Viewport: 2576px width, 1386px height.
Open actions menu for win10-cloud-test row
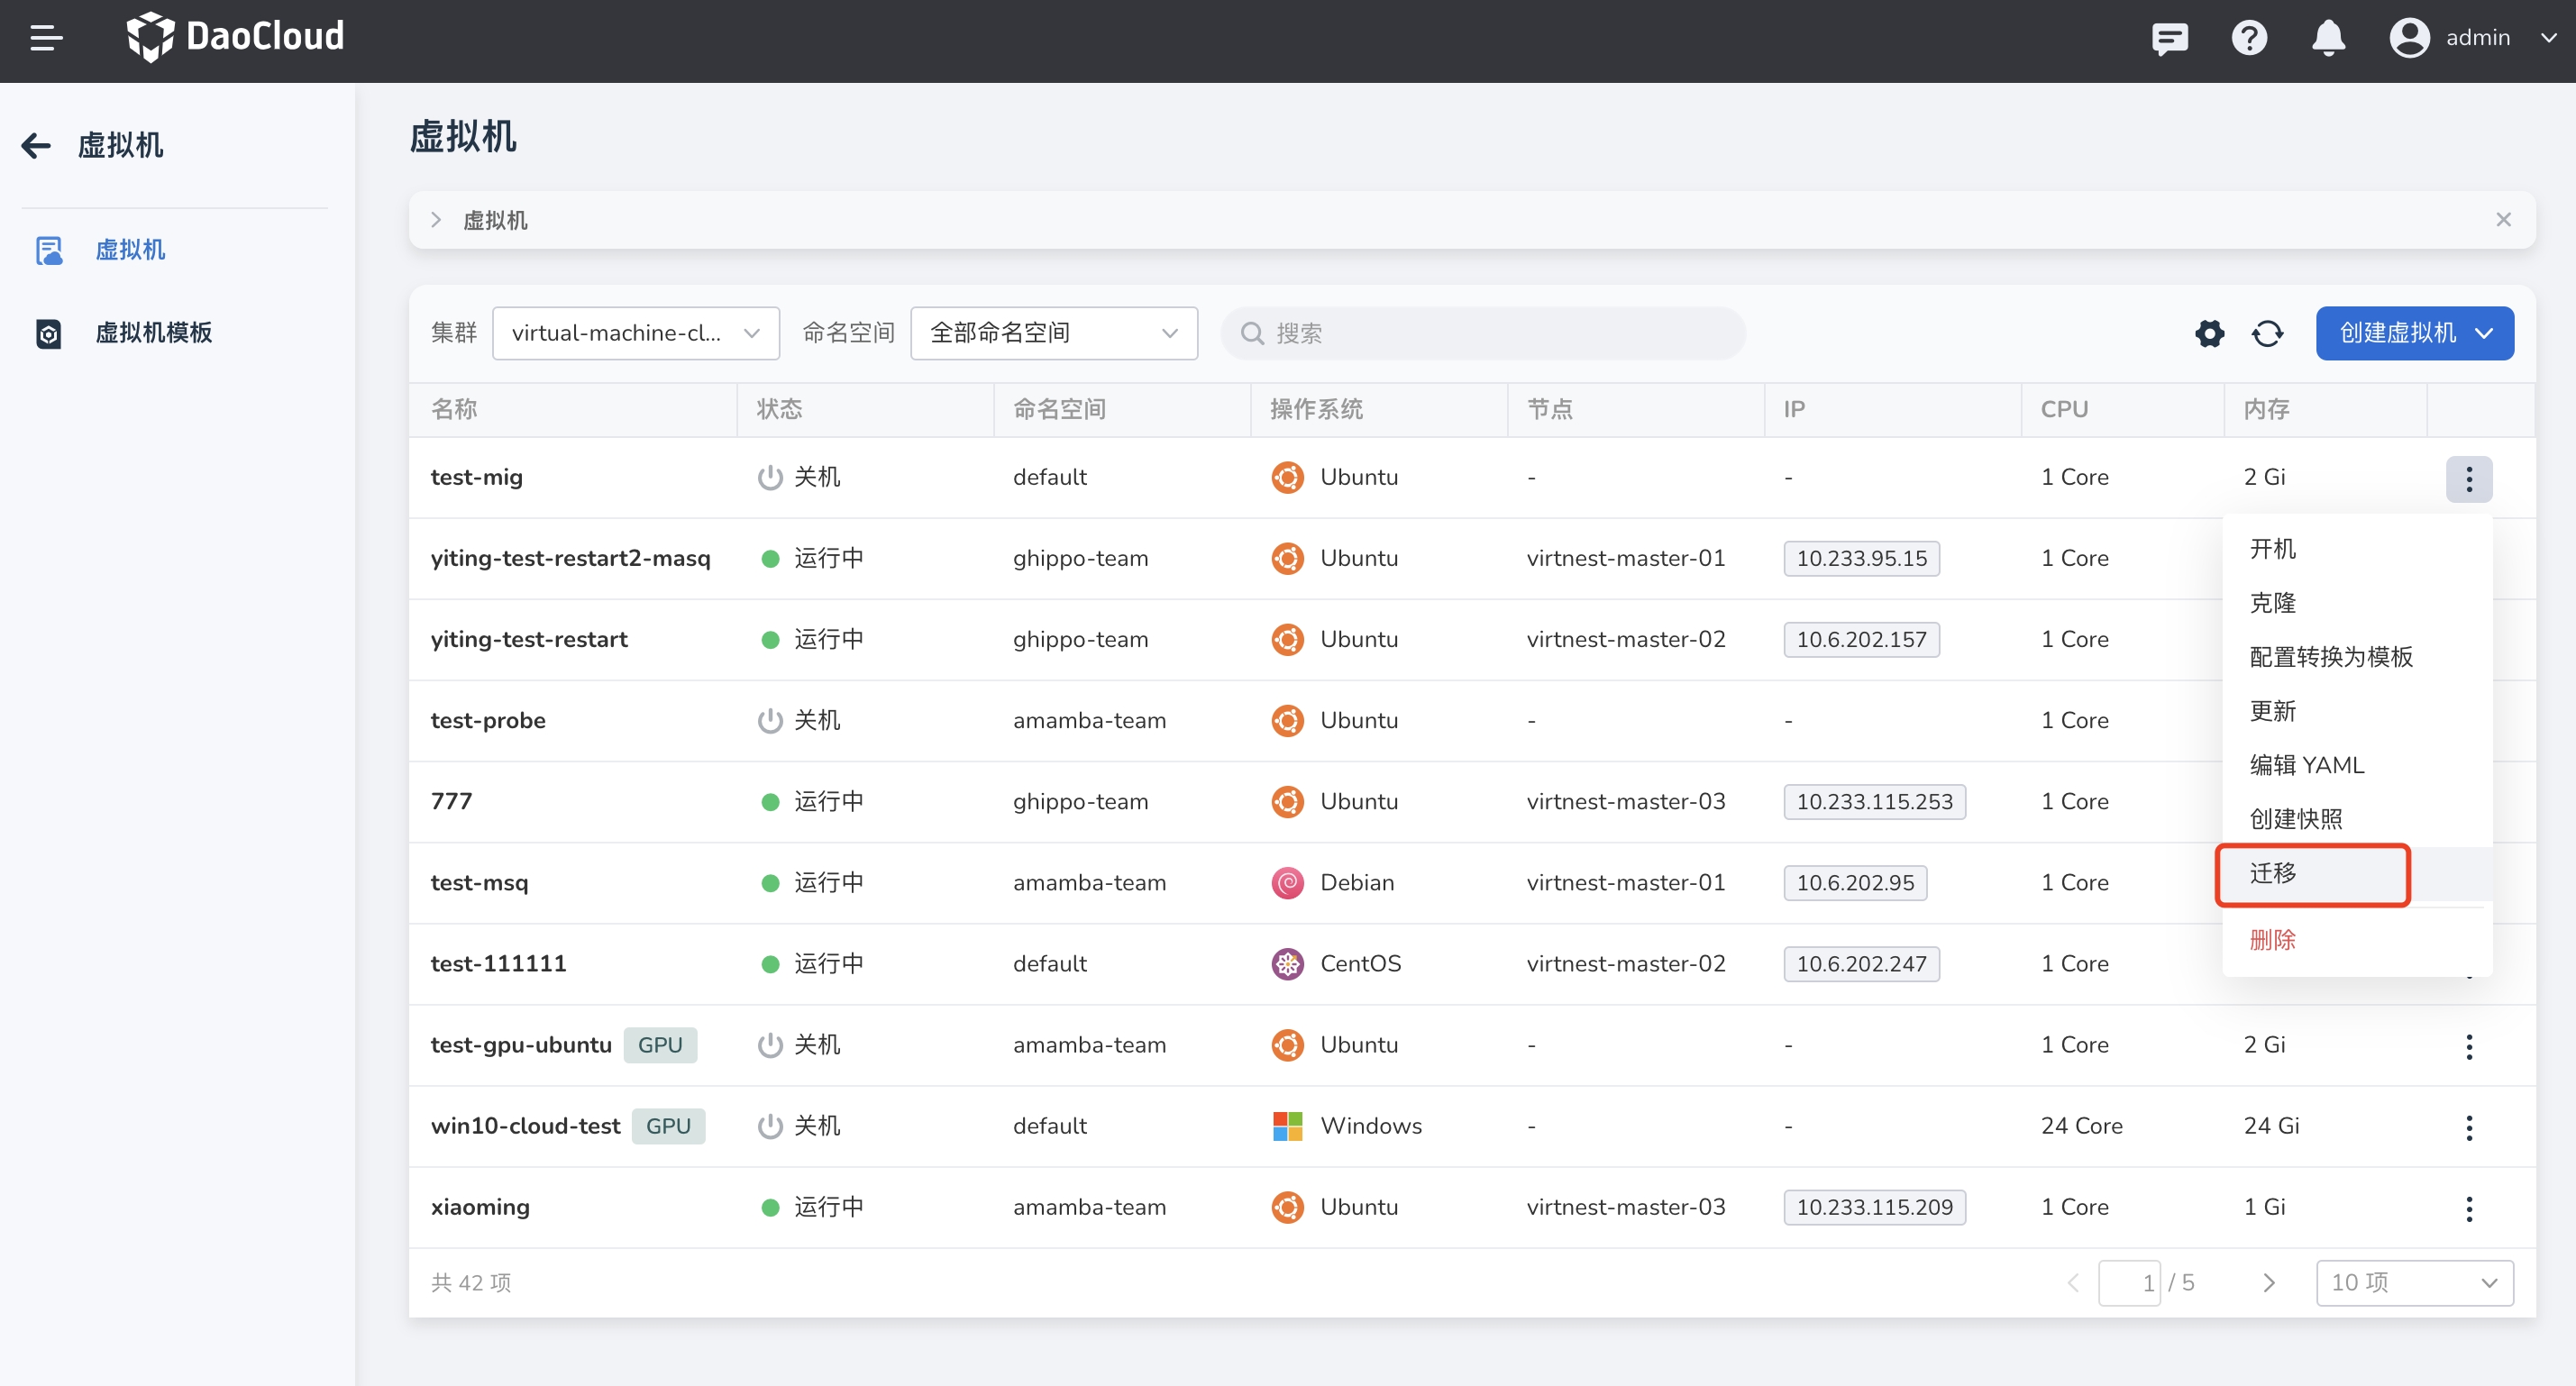[x=2468, y=1127]
